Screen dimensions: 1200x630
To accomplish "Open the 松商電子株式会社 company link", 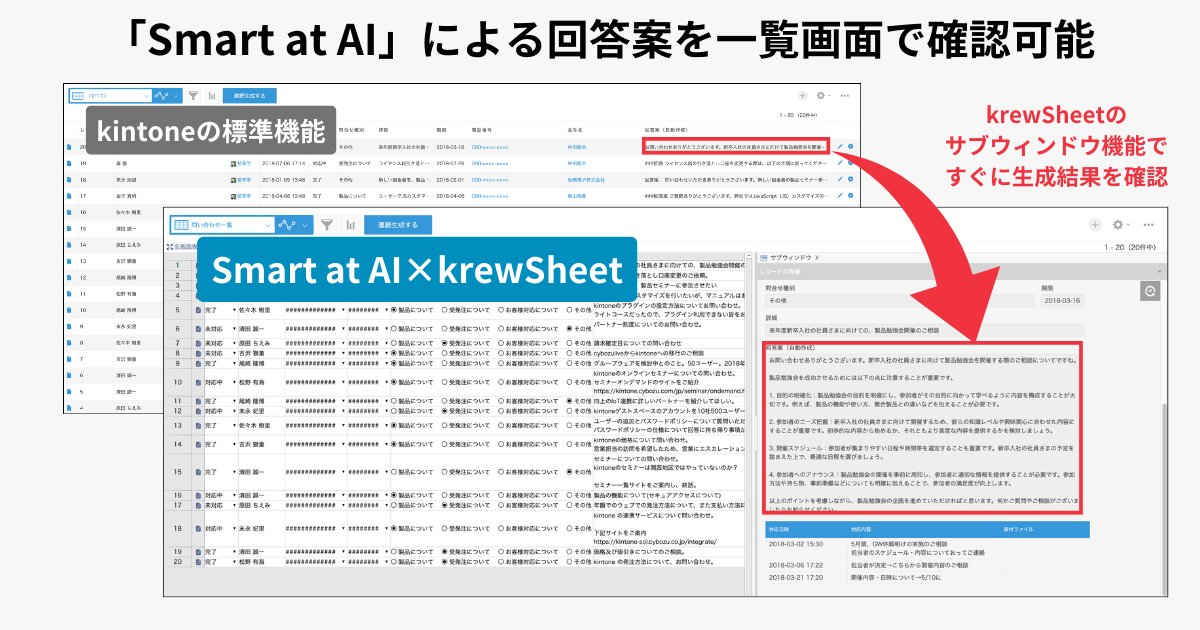I will coord(584,179).
